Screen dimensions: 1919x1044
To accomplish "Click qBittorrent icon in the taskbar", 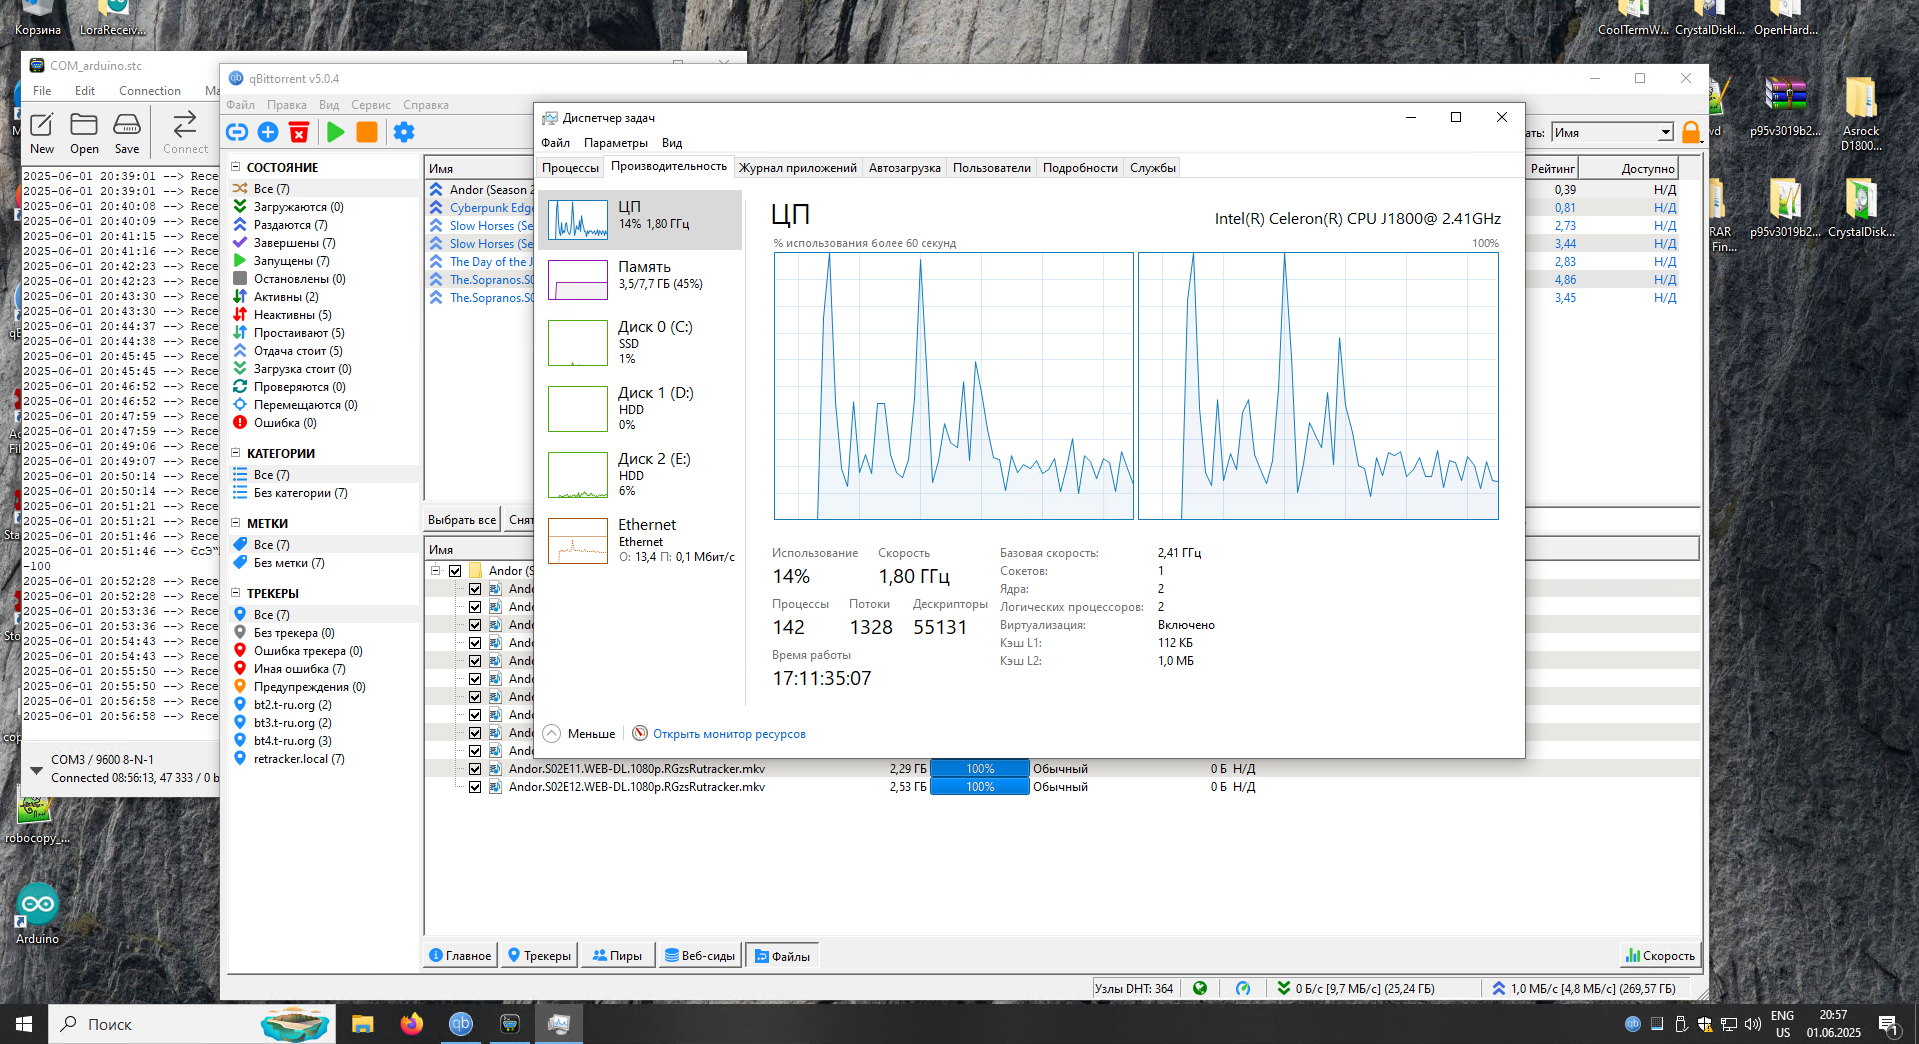I will point(460,1024).
